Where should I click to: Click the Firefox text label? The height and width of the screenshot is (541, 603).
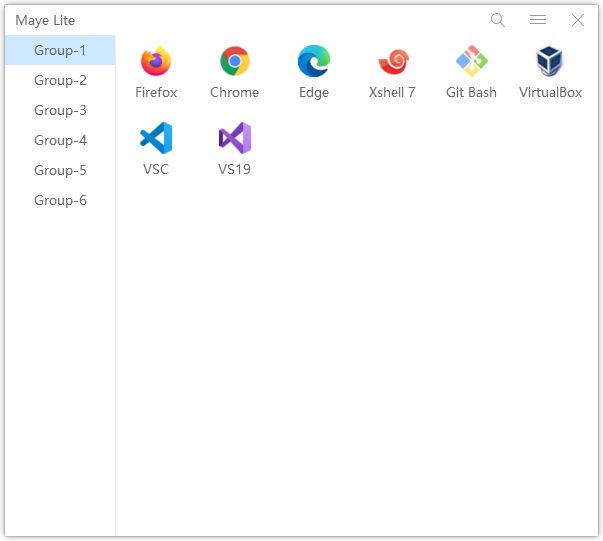(156, 93)
